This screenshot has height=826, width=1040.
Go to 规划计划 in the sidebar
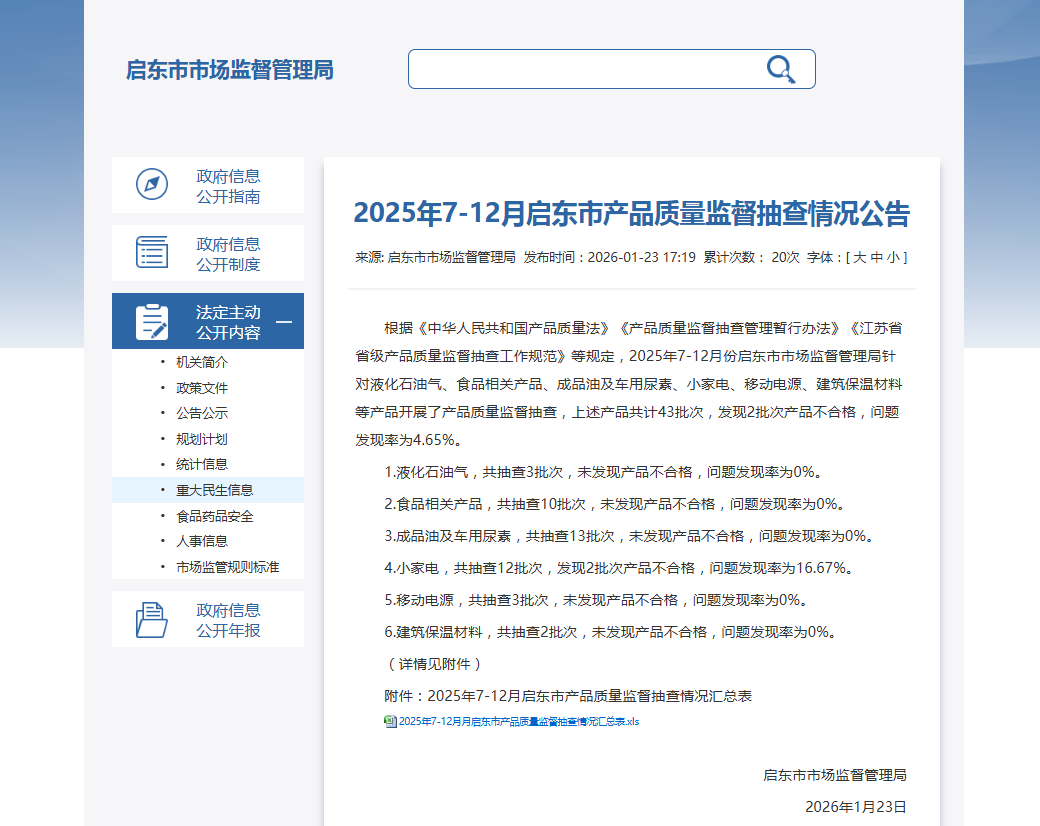(x=202, y=439)
